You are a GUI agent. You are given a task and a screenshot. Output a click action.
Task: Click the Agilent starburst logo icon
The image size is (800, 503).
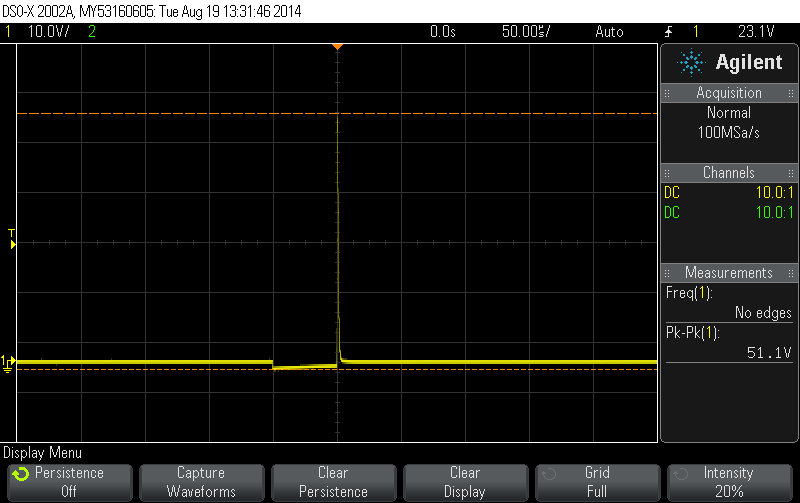(691, 63)
